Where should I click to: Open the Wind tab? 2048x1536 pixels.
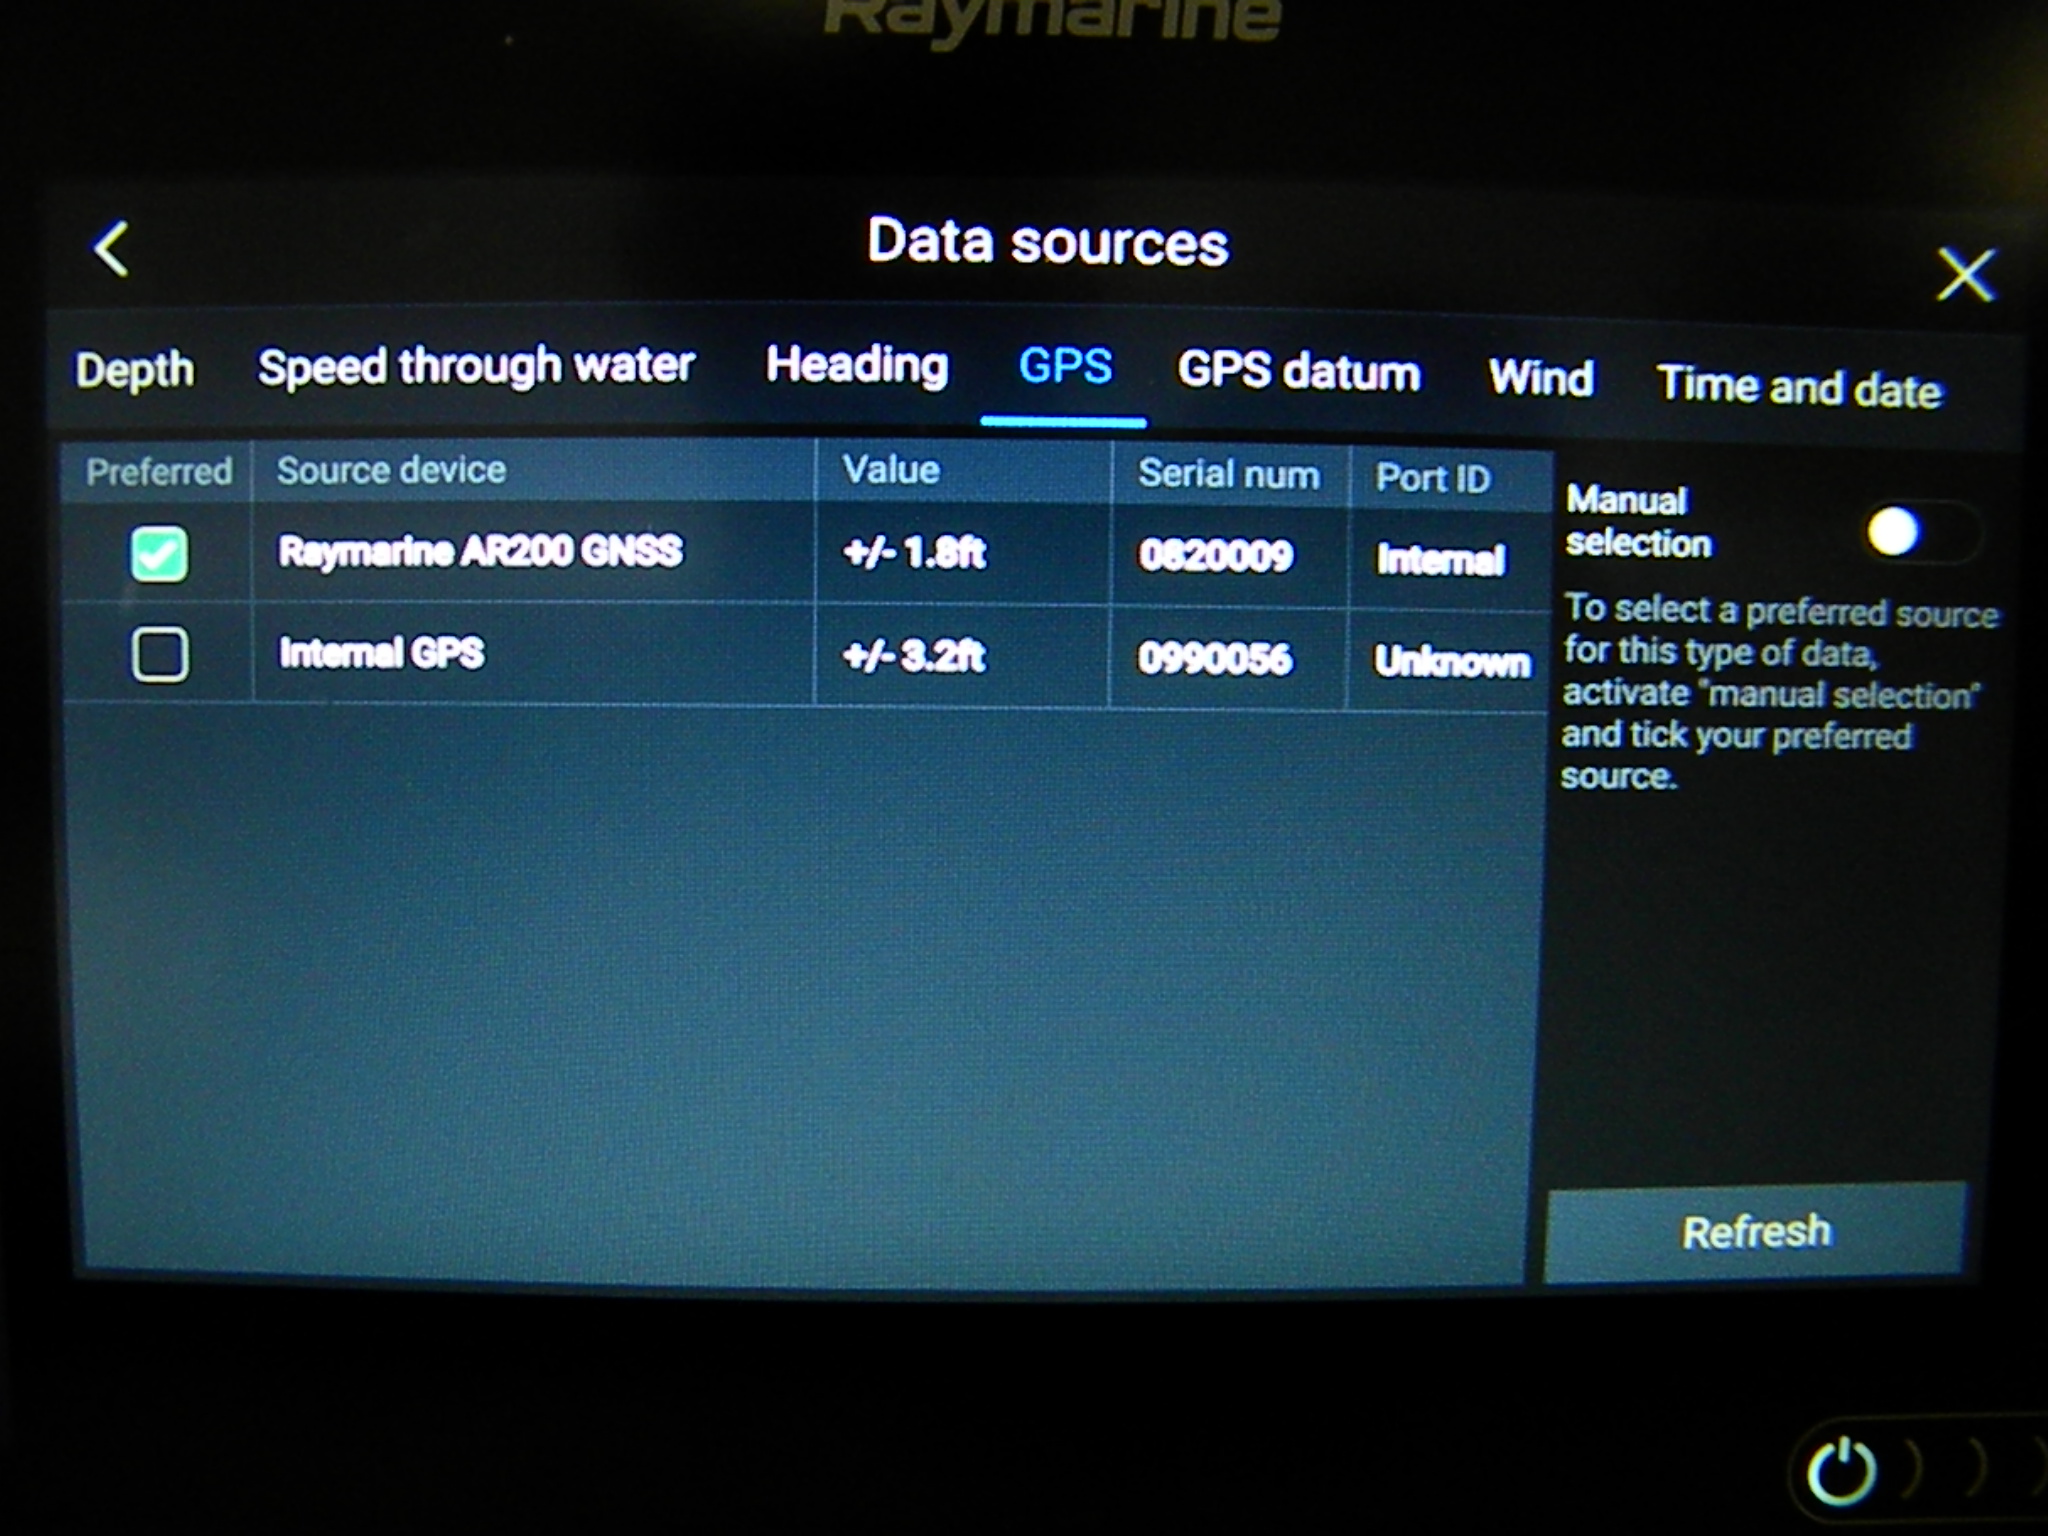point(1540,378)
